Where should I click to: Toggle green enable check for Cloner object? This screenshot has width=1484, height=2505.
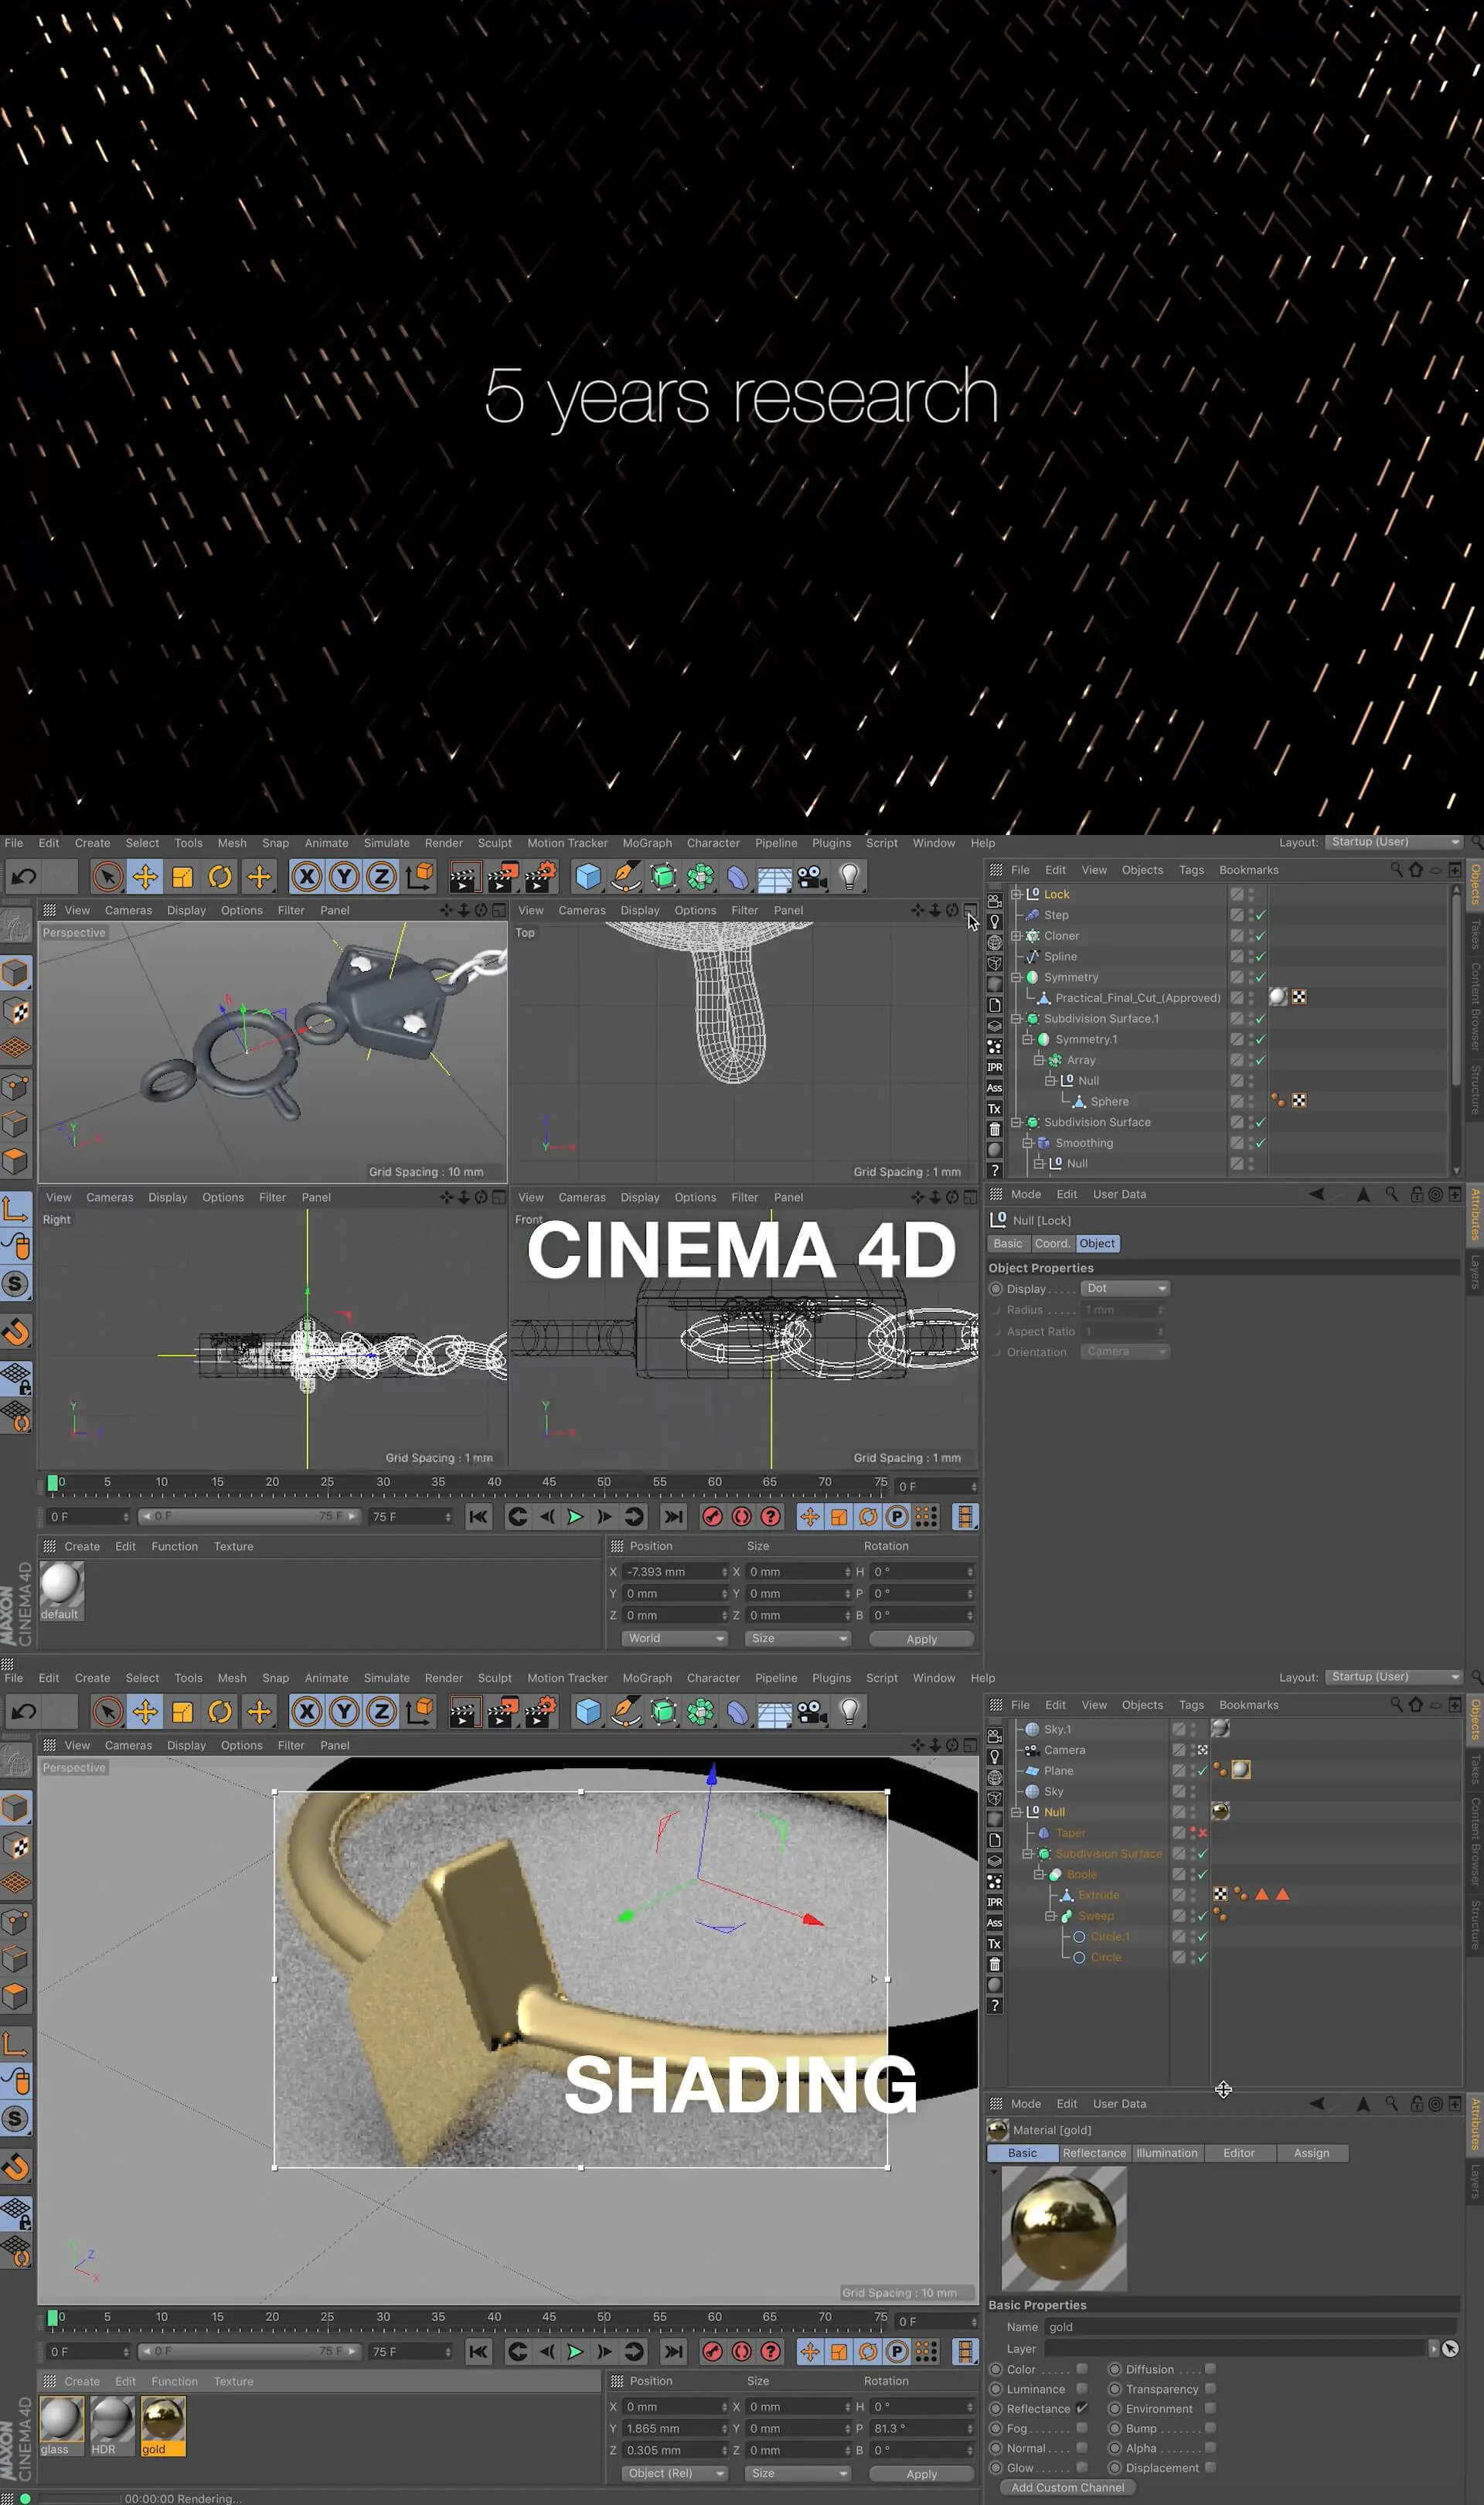click(1260, 936)
